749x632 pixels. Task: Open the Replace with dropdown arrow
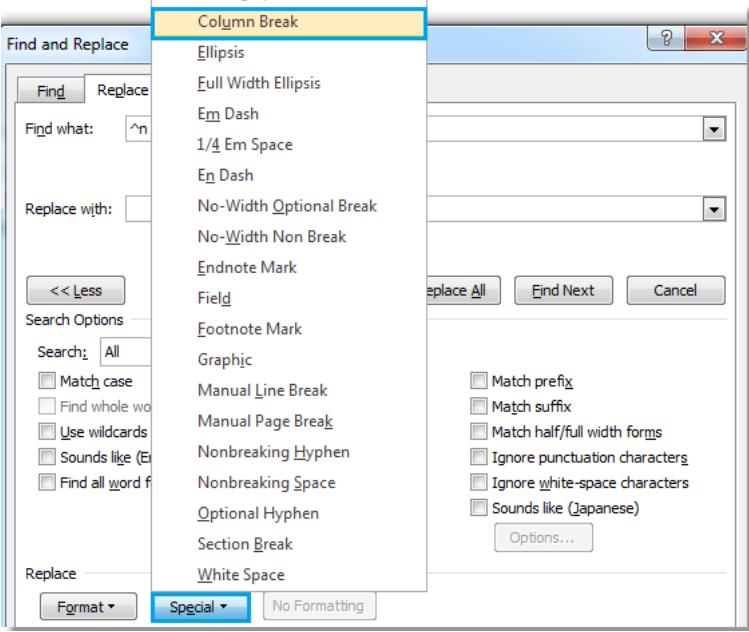[714, 209]
